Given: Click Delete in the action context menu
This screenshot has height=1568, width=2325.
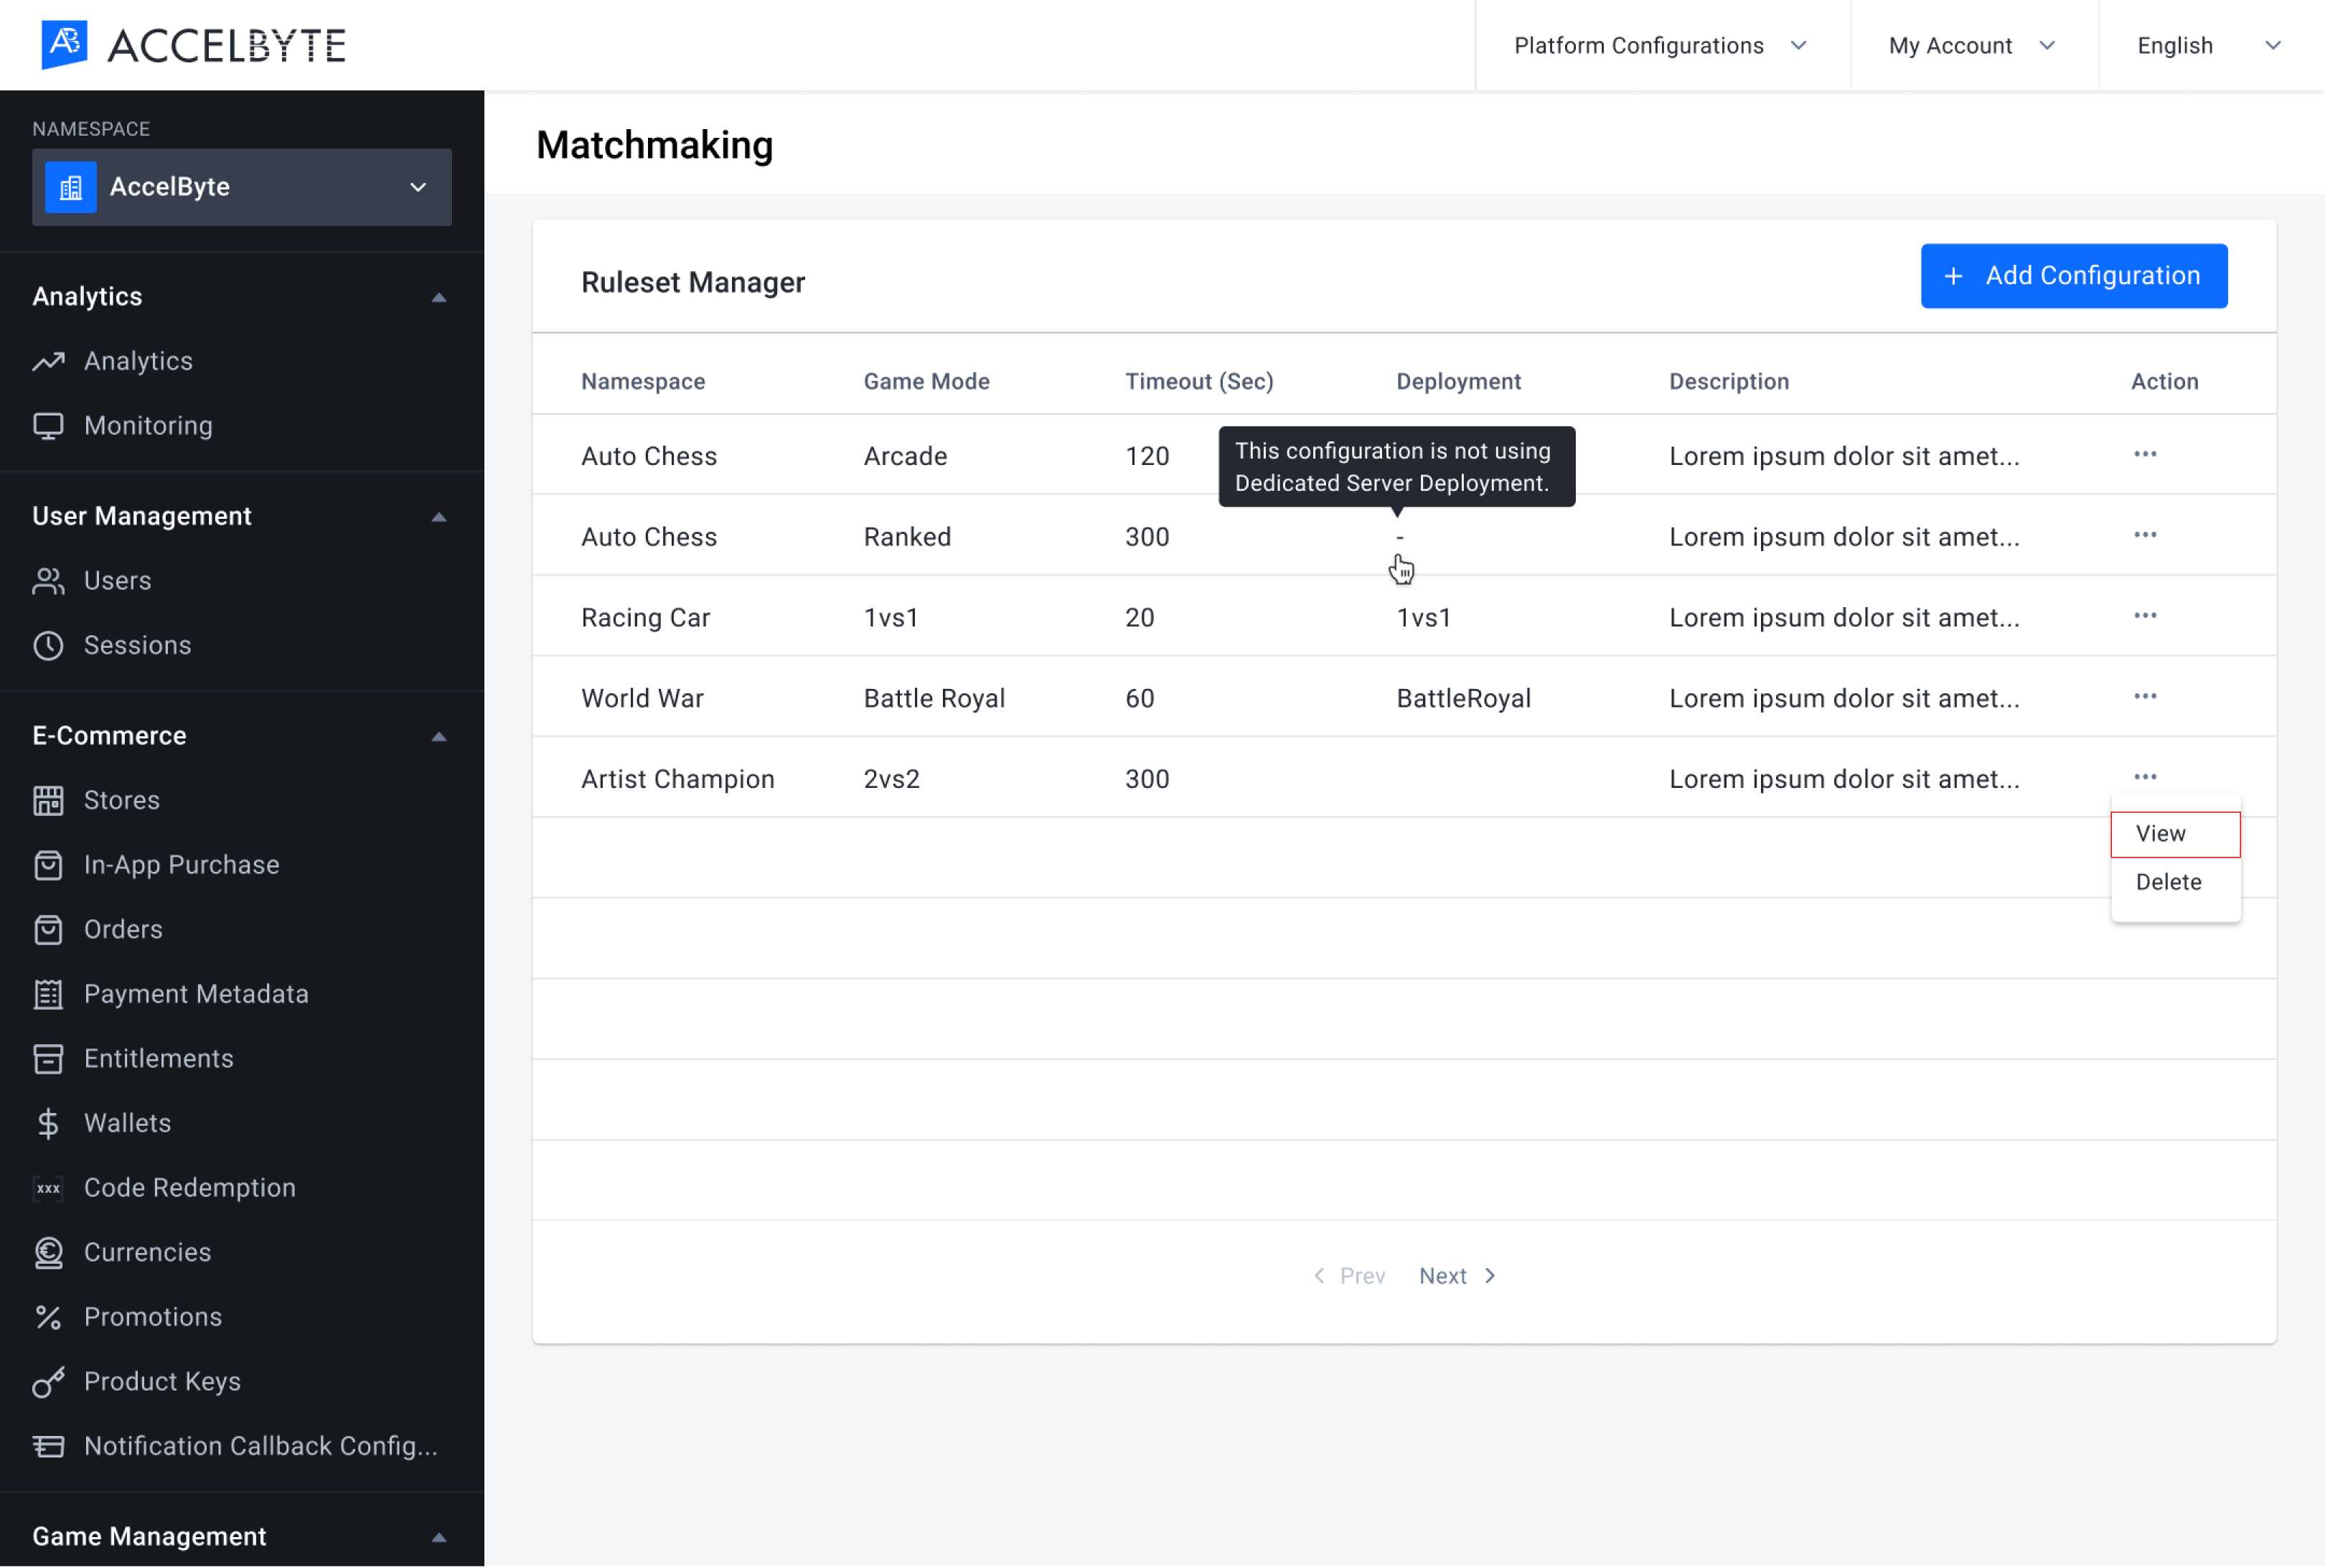Looking at the screenshot, I should [2168, 882].
